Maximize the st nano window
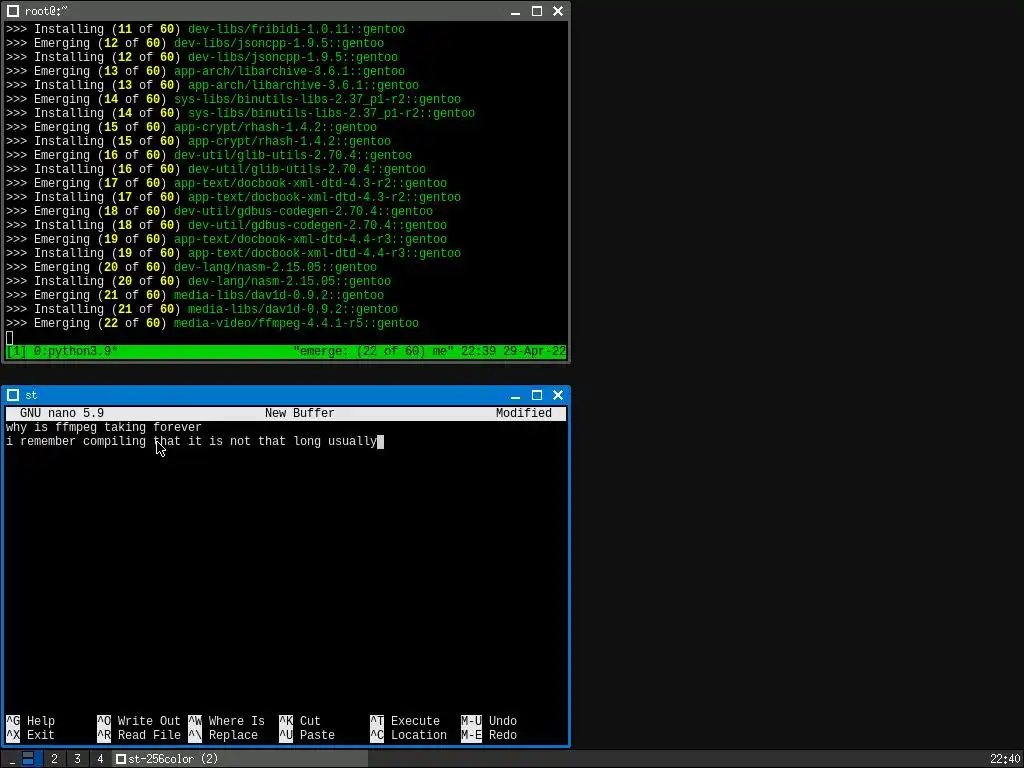Image resolution: width=1024 pixels, height=768 pixels. (537, 395)
